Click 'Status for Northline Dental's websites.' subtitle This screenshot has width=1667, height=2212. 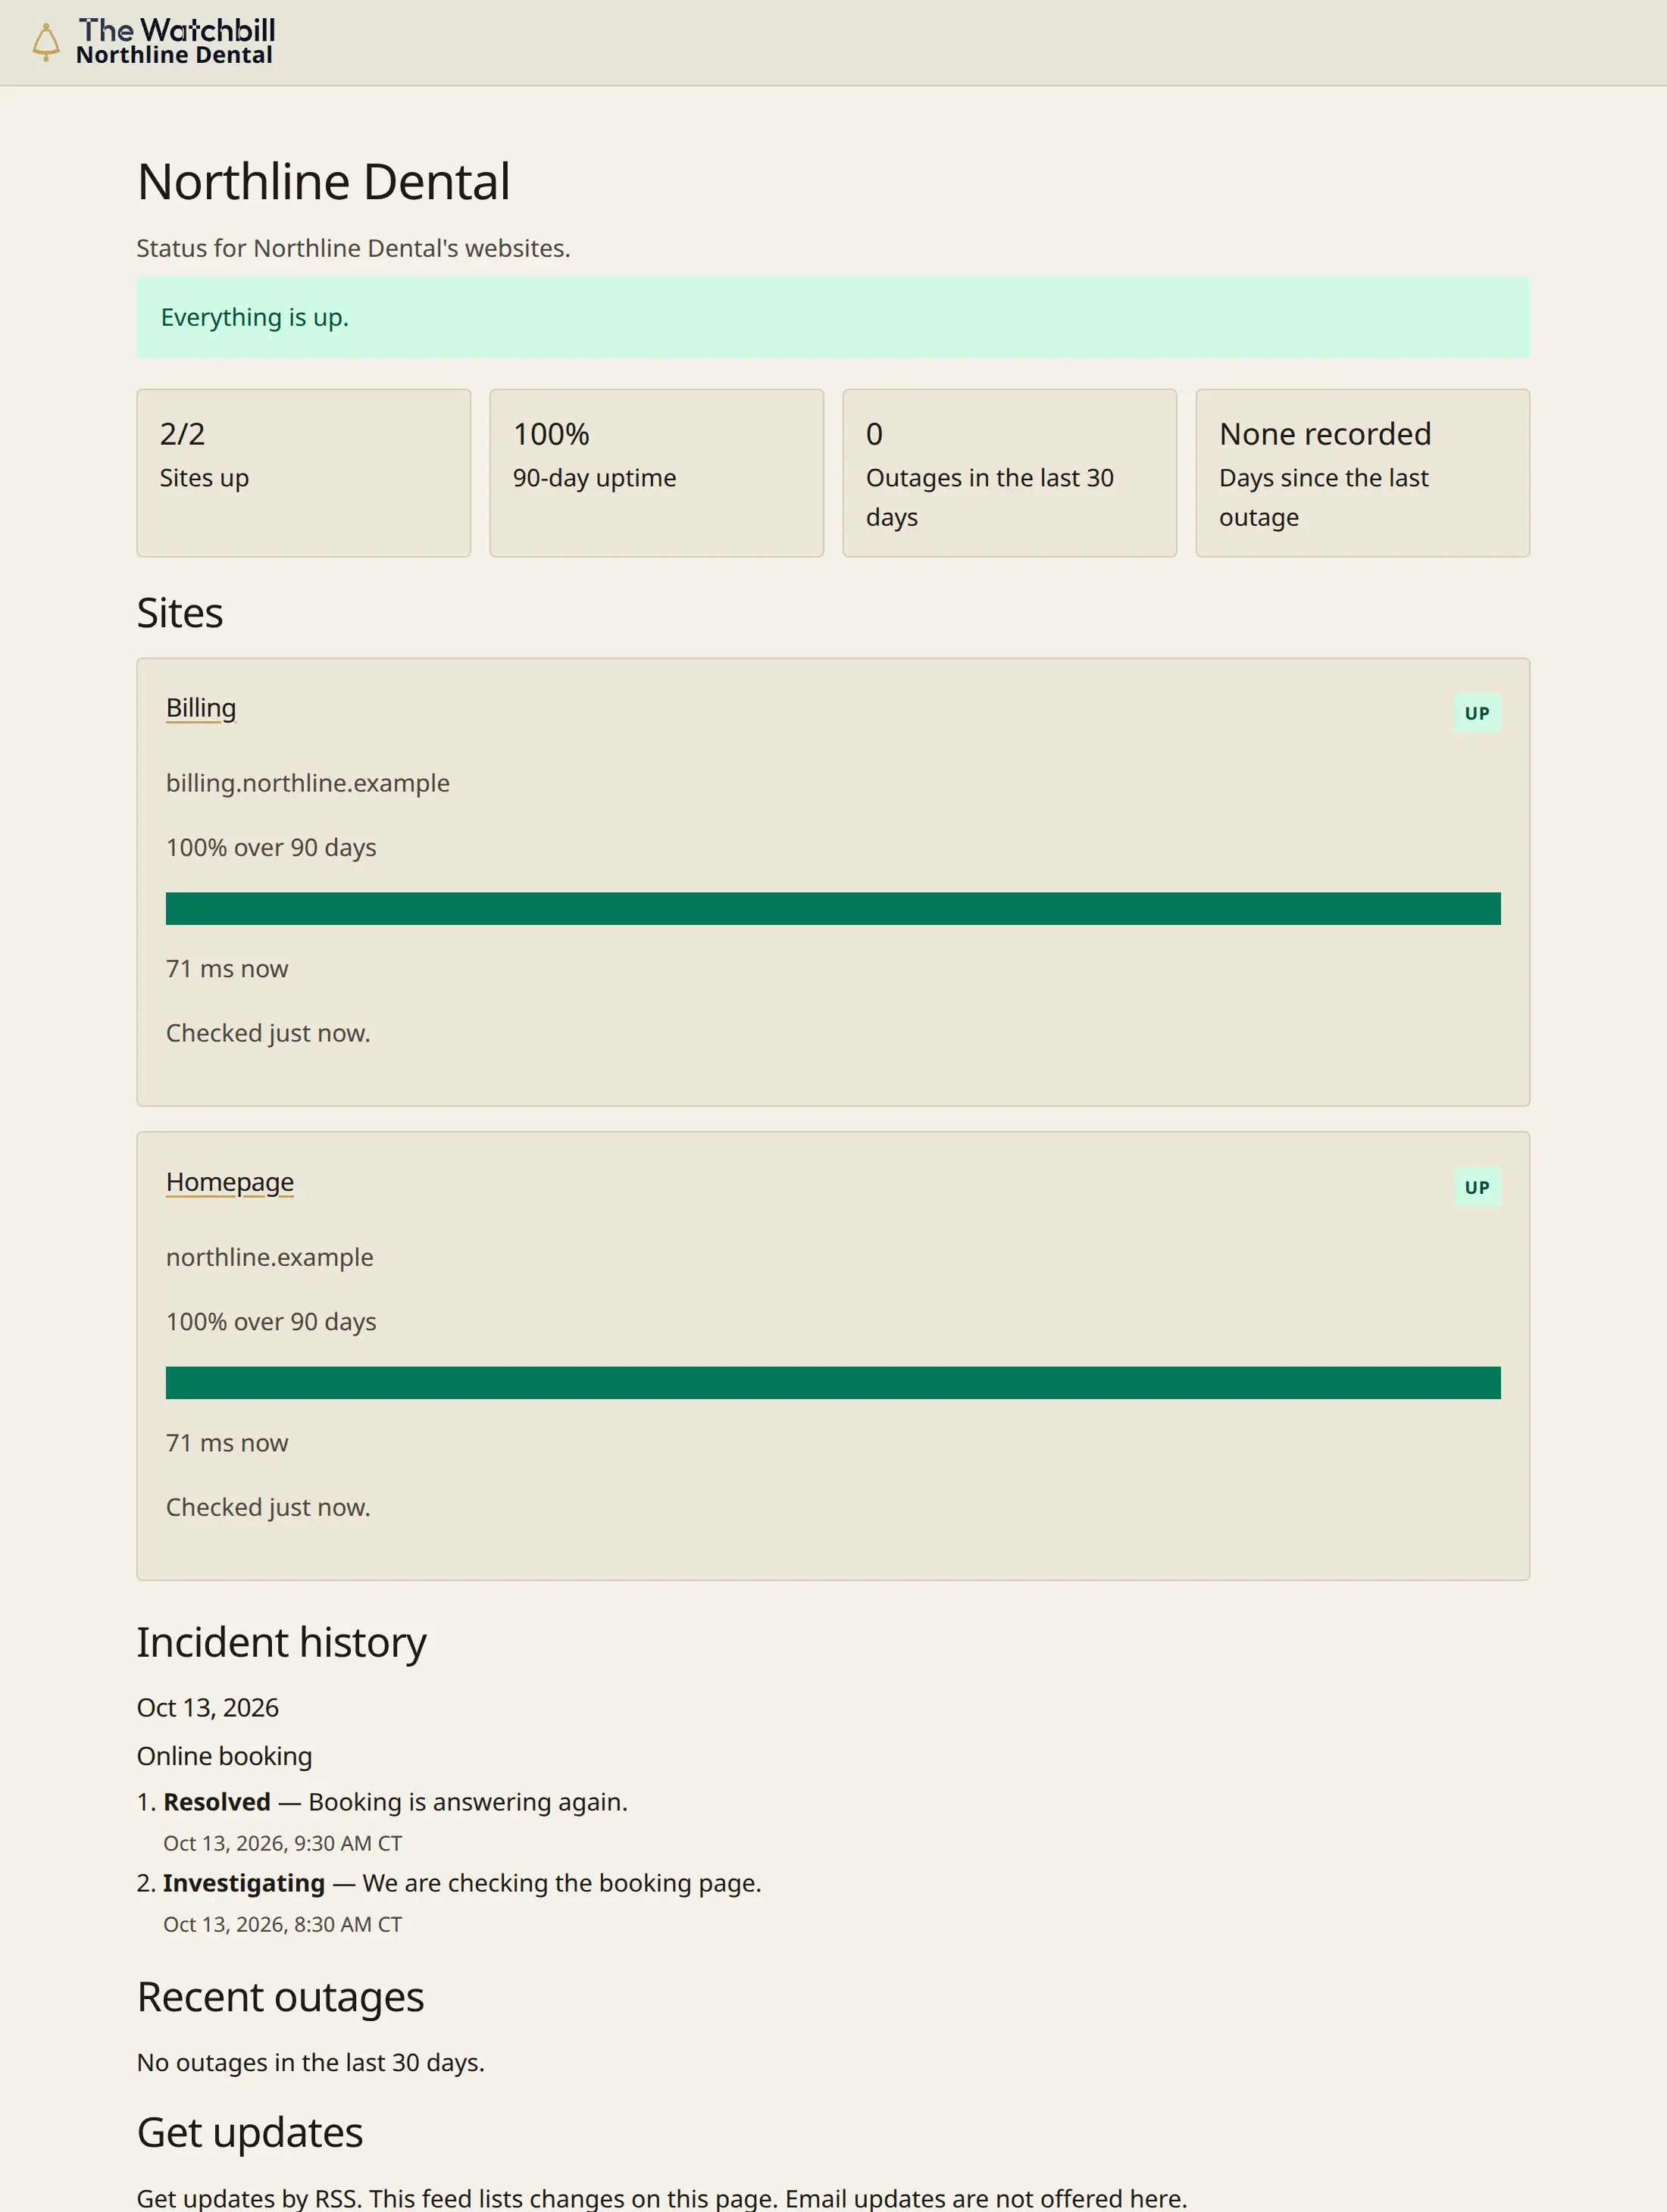point(354,248)
